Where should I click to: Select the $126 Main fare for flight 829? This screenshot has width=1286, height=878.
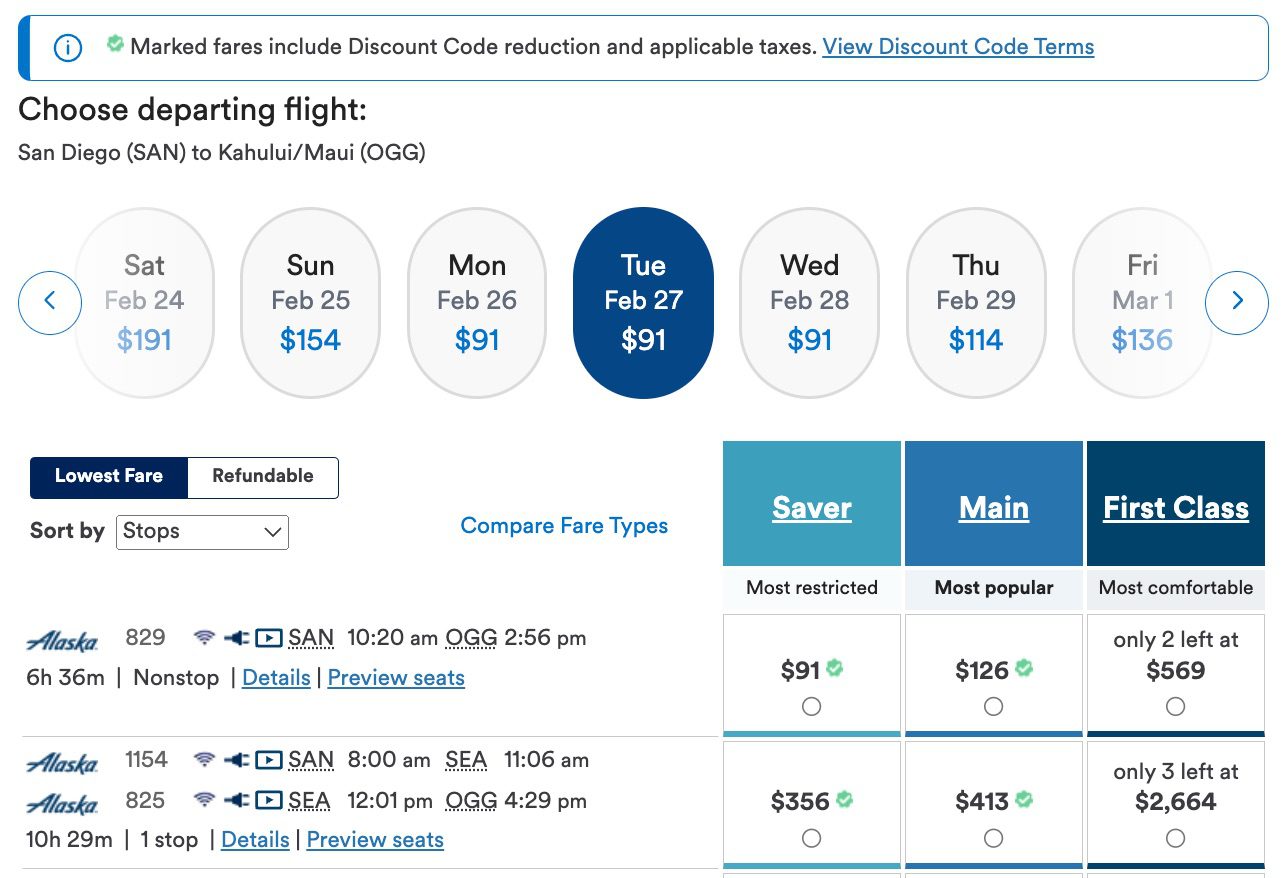tap(993, 706)
